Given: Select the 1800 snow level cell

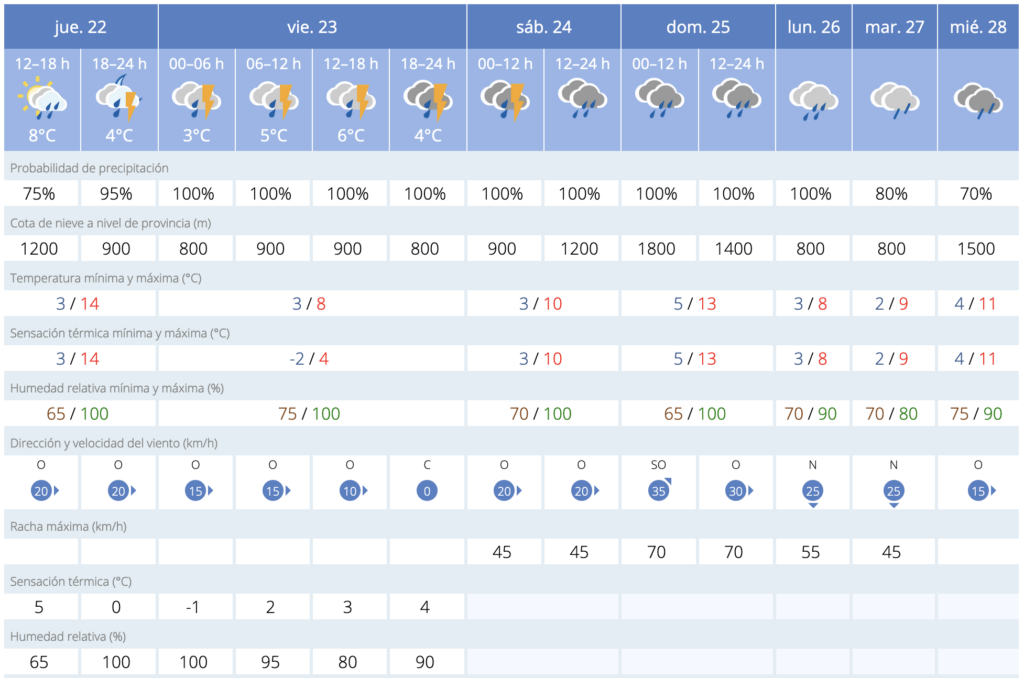Looking at the screenshot, I should tap(657, 249).
